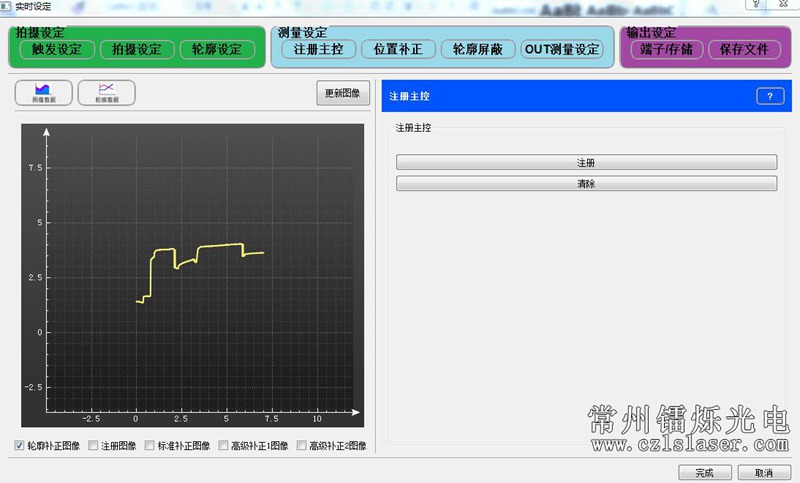Check the 高级补正1图像 option

(224, 446)
